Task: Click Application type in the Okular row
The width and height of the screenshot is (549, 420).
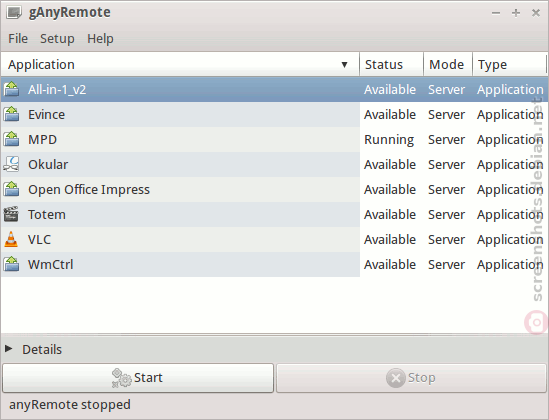Action: click(510, 165)
